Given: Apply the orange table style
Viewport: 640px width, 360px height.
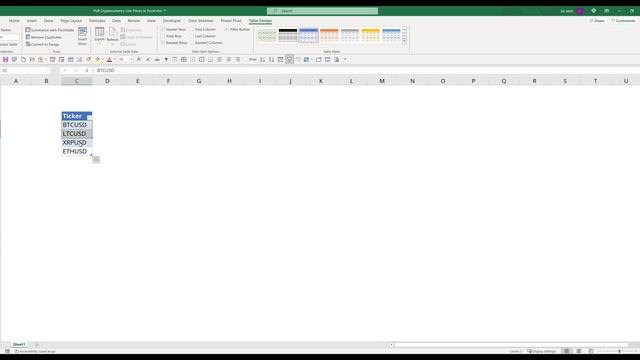Looking at the screenshot, I should pyautogui.click(x=329, y=35).
